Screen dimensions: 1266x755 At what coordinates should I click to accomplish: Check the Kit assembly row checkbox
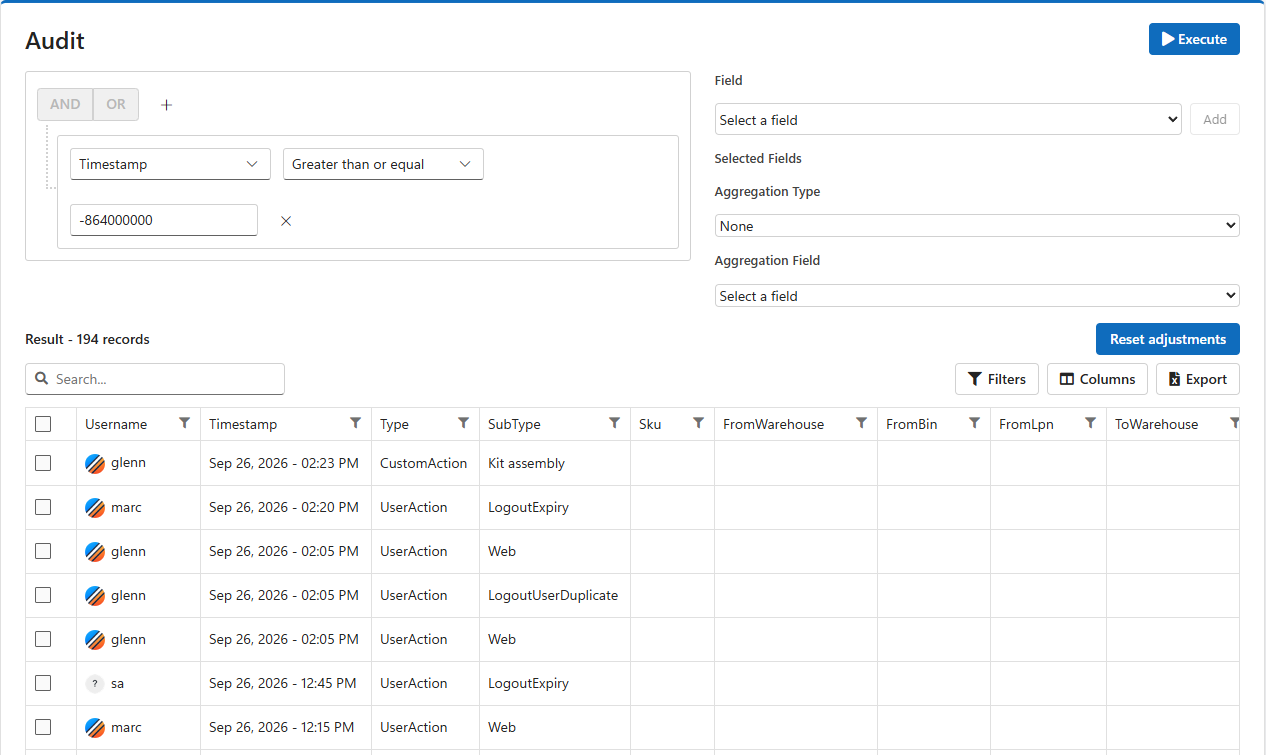click(43, 463)
